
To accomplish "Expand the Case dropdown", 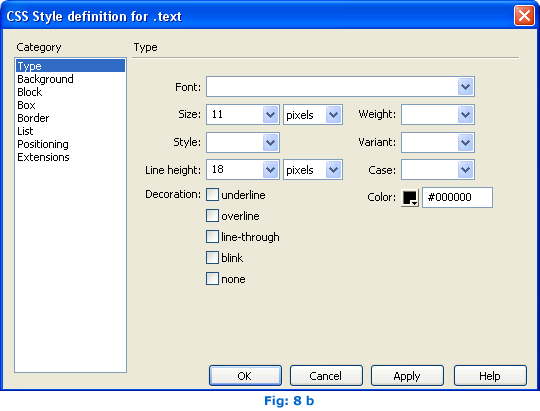I will [466, 169].
